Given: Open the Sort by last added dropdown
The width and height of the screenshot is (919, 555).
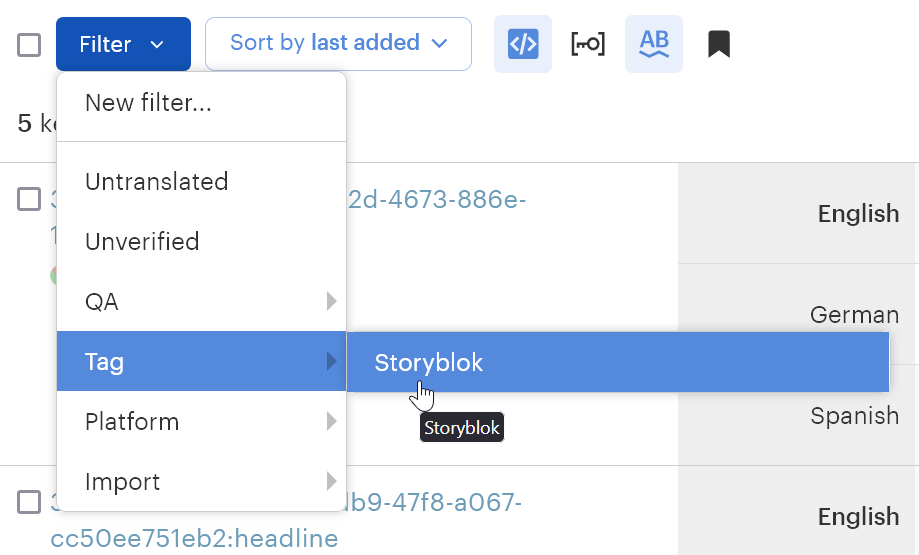Looking at the screenshot, I should (x=338, y=43).
